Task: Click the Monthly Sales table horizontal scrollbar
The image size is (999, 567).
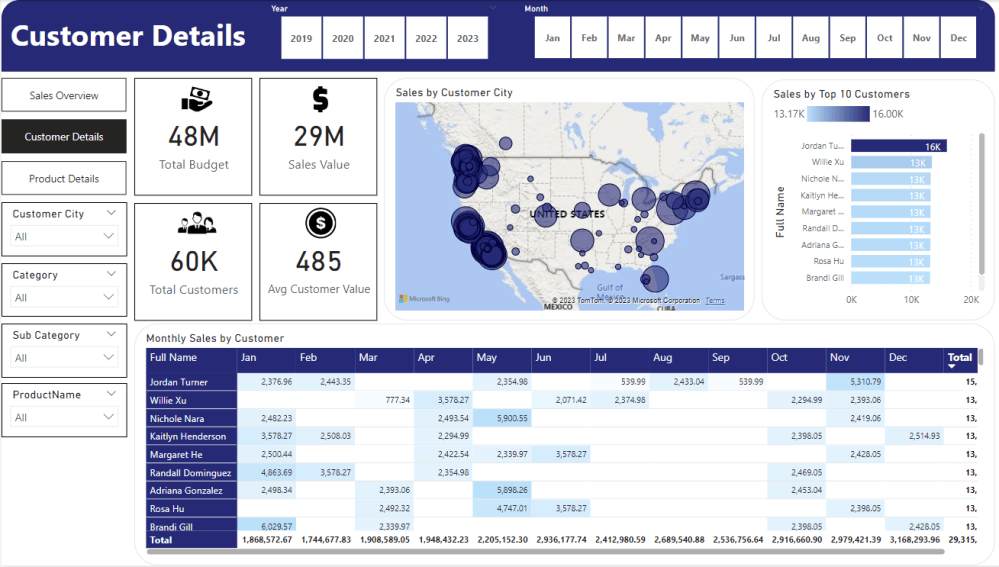Action: coord(545,552)
